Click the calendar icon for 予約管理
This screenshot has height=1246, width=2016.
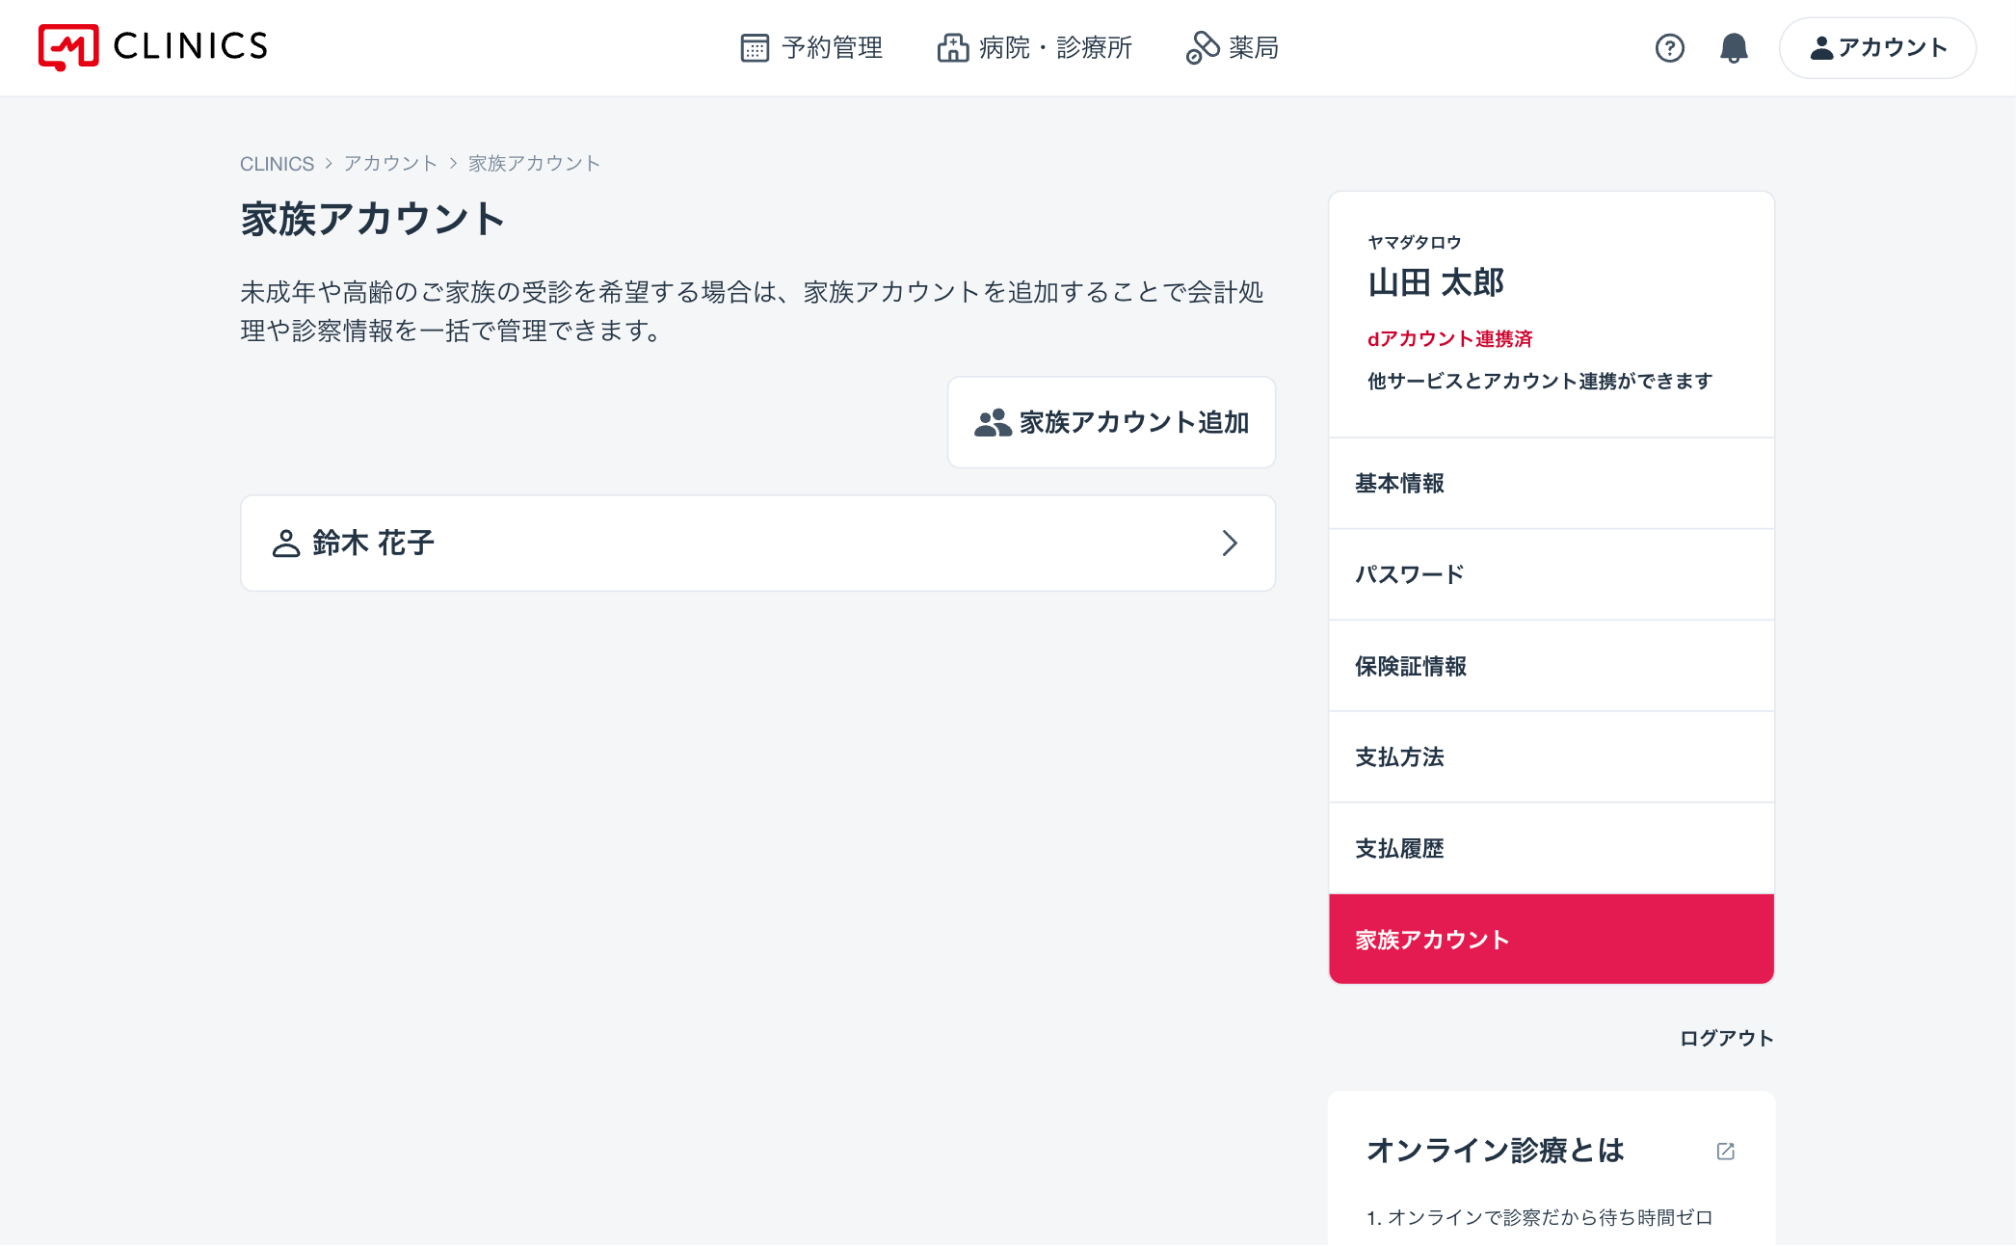pyautogui.click(x=754, y=48)
